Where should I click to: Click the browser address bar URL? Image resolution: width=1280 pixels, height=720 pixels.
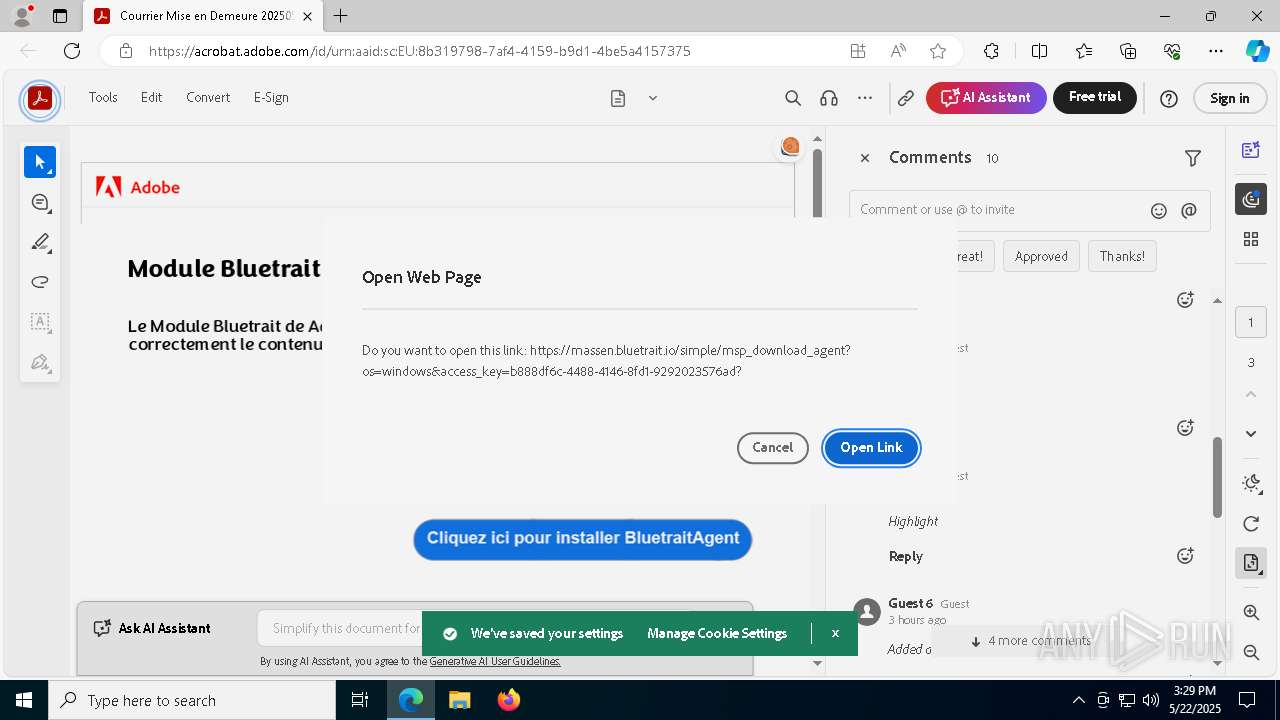[419, 51]
